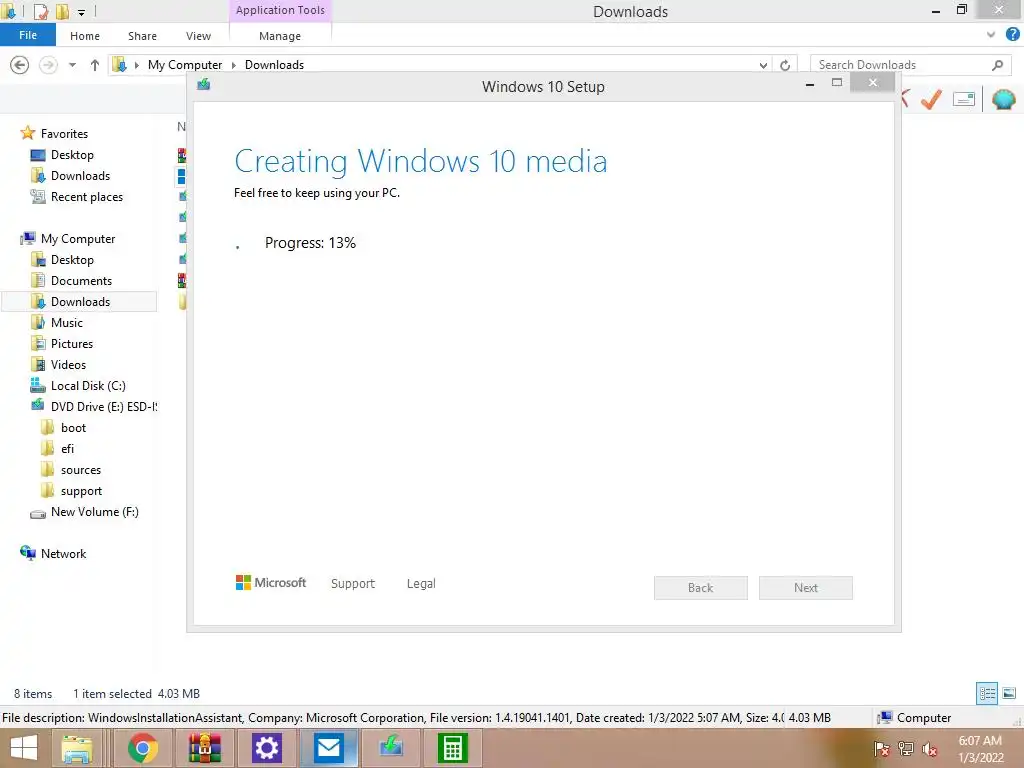
Task: Open WinRAR from the taskbar
Action: click(x=204, y=748)
